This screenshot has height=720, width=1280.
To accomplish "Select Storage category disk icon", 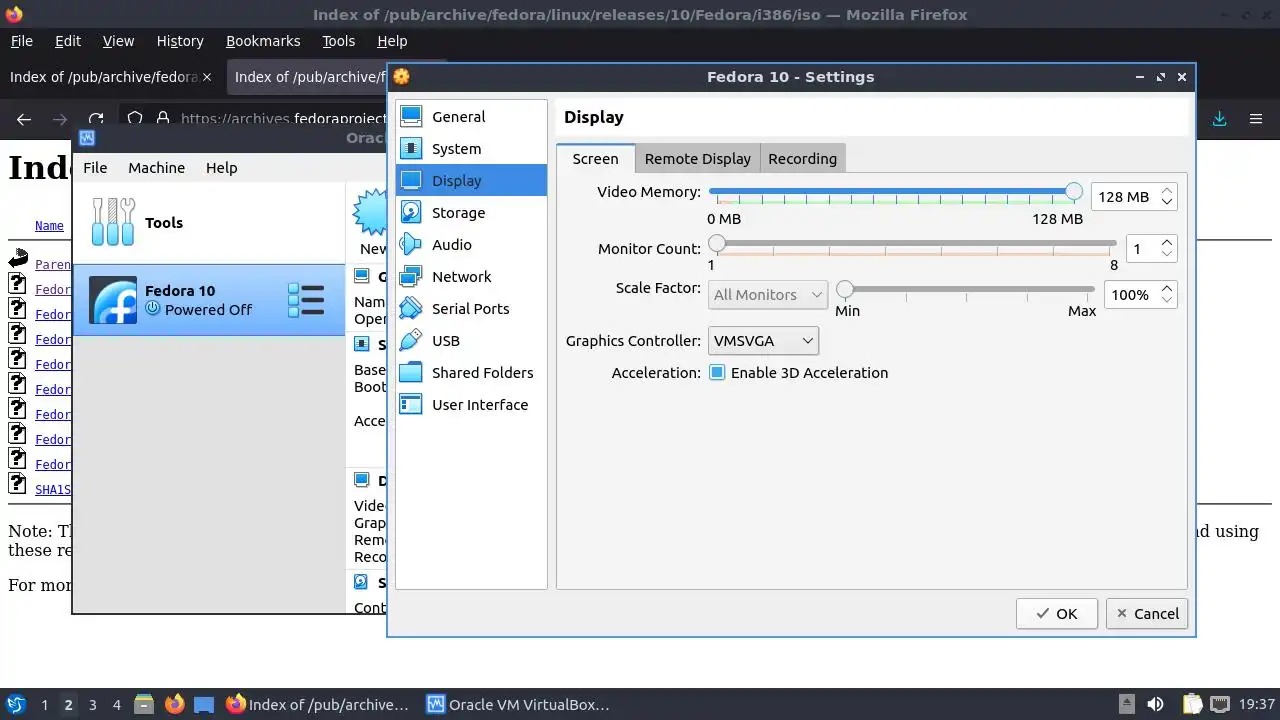I will click(x=411, y=212).
